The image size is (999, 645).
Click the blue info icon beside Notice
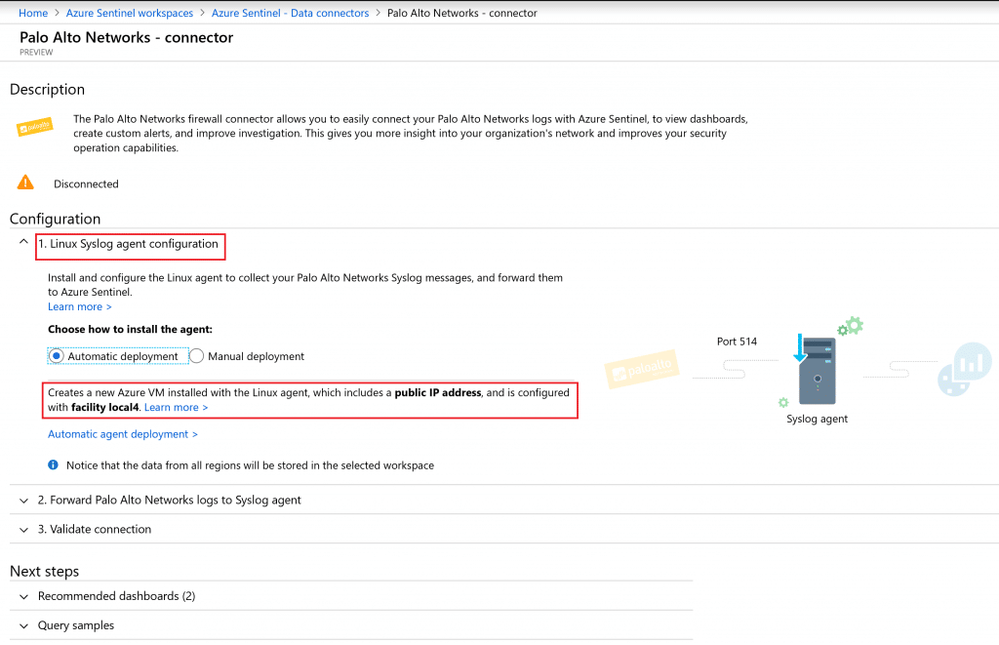(53, 465)
